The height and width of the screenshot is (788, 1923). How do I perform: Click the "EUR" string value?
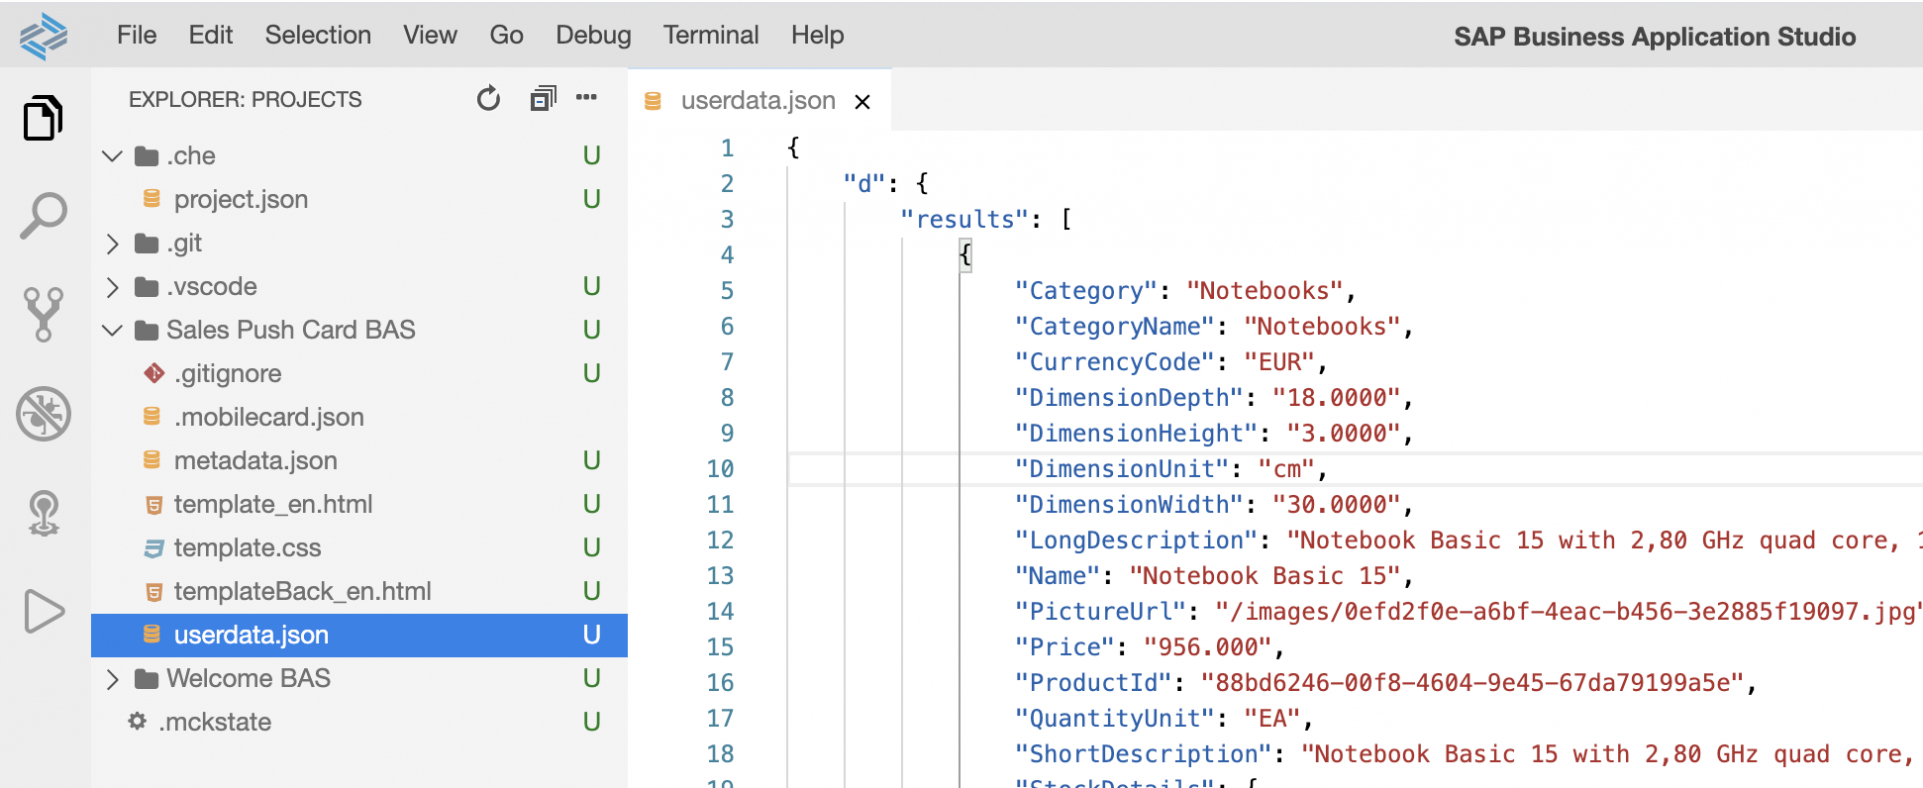(1280, 362)
